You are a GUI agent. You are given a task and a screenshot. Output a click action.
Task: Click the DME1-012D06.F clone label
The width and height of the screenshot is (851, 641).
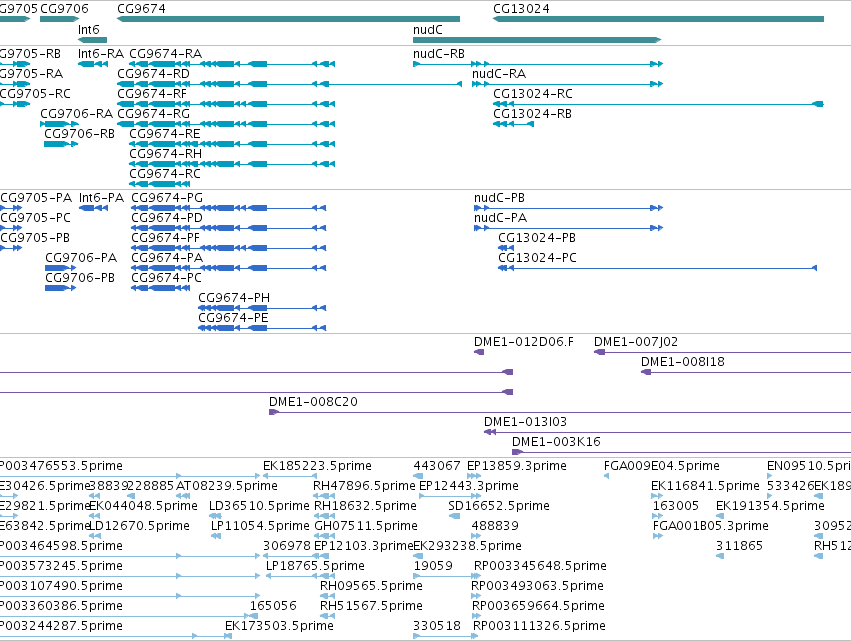coord(524,342)
